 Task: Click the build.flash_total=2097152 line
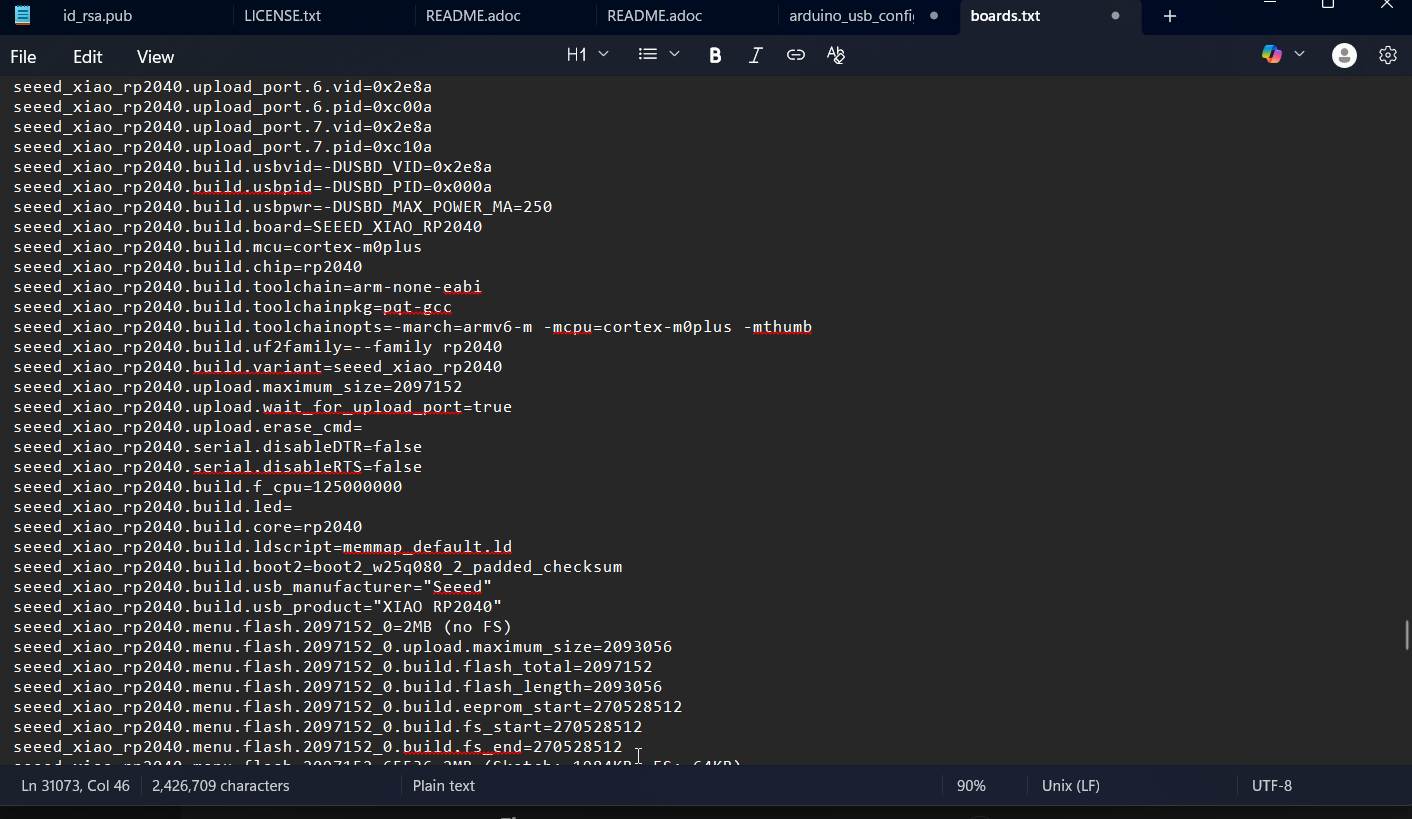point(333,667)
